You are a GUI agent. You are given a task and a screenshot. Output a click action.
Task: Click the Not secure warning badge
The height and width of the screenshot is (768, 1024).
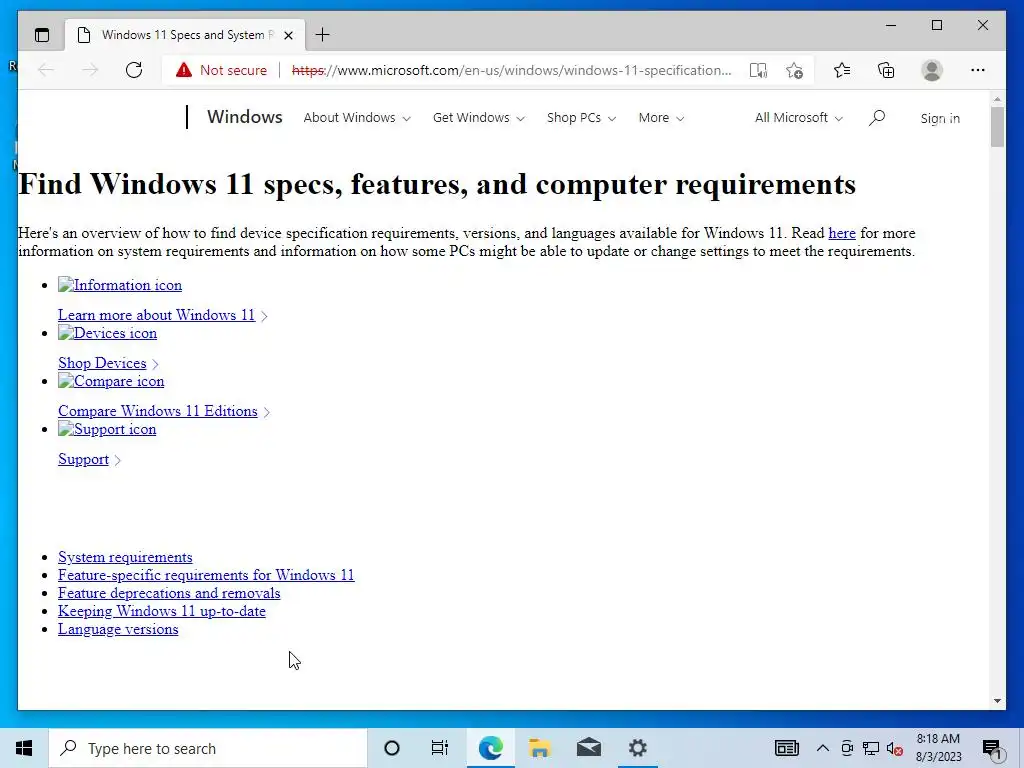pos(221,70)
